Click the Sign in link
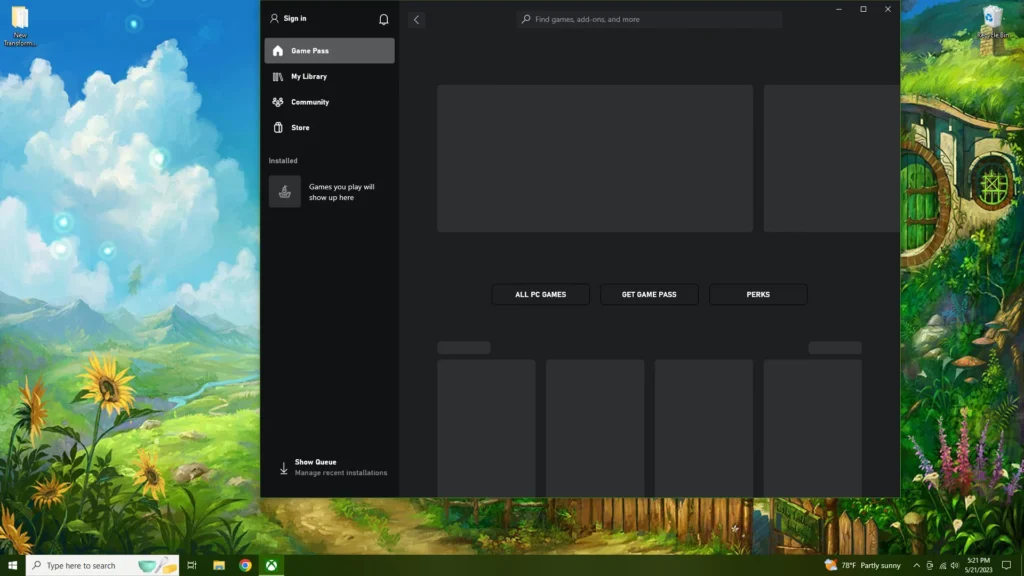The width and height of the screenshot is (1024, 576). click(x=295, y=19)
